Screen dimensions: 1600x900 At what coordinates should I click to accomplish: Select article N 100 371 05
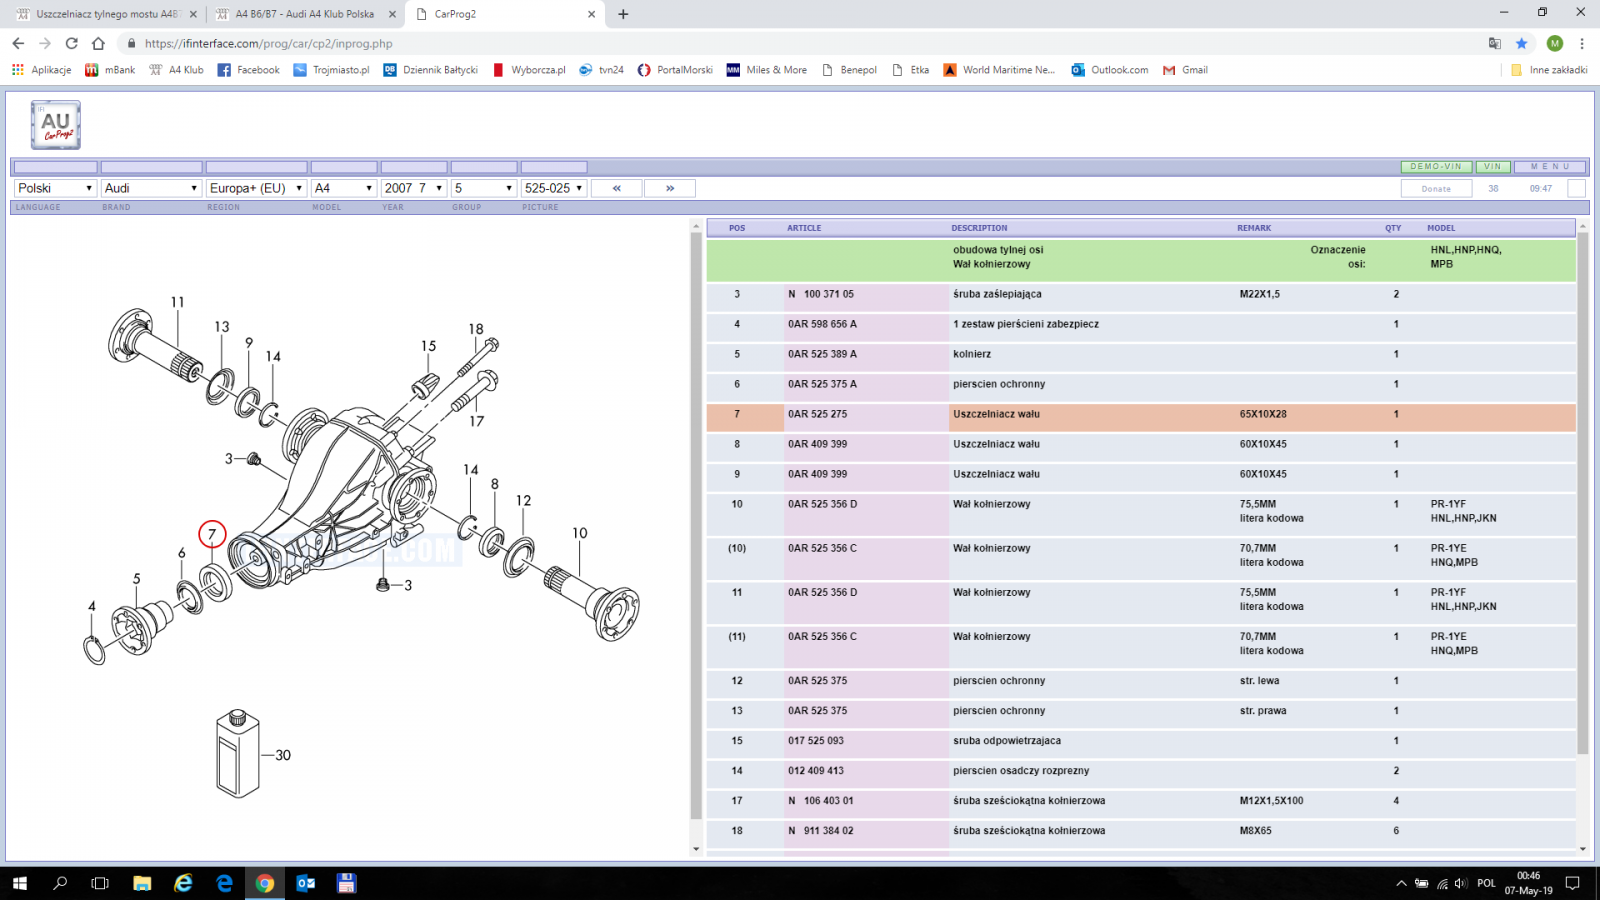point(821,294)
